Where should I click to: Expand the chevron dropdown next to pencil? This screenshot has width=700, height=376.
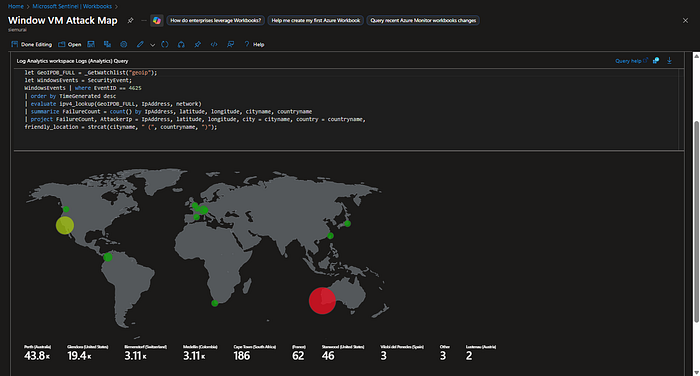(152, 45)
